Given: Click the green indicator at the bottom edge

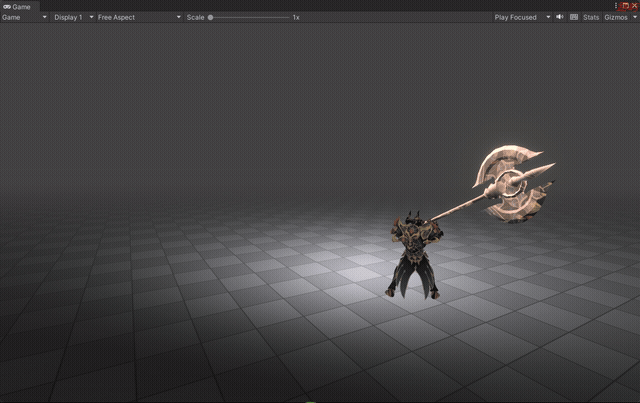Looking at the screenshot, I should click(x=310, y=401).
